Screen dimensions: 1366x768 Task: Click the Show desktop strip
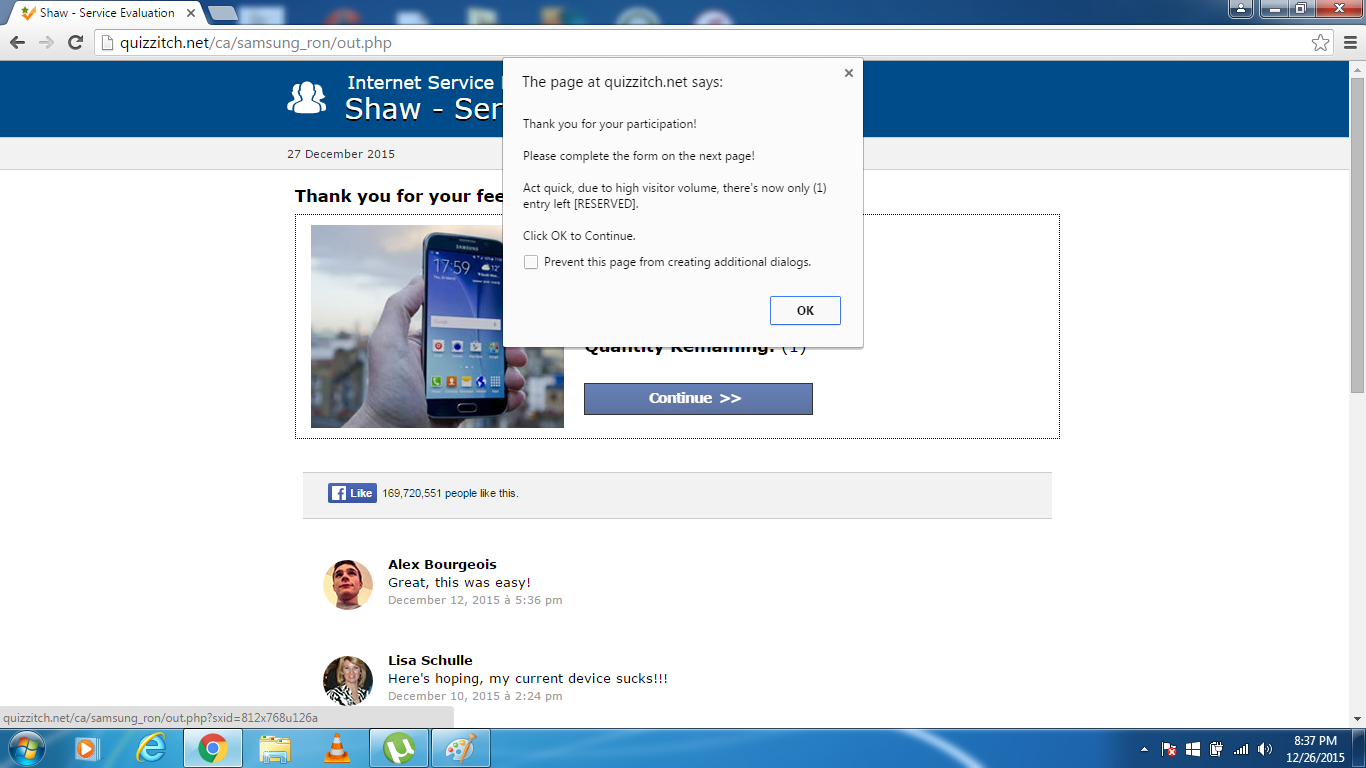1359,748
